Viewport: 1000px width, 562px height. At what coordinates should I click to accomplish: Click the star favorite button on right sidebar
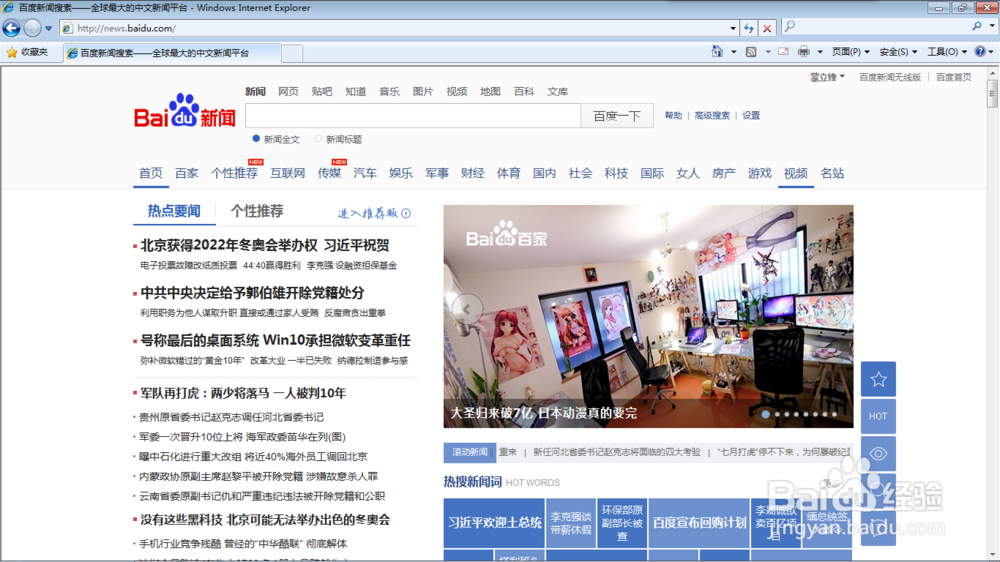pos(878,379)
